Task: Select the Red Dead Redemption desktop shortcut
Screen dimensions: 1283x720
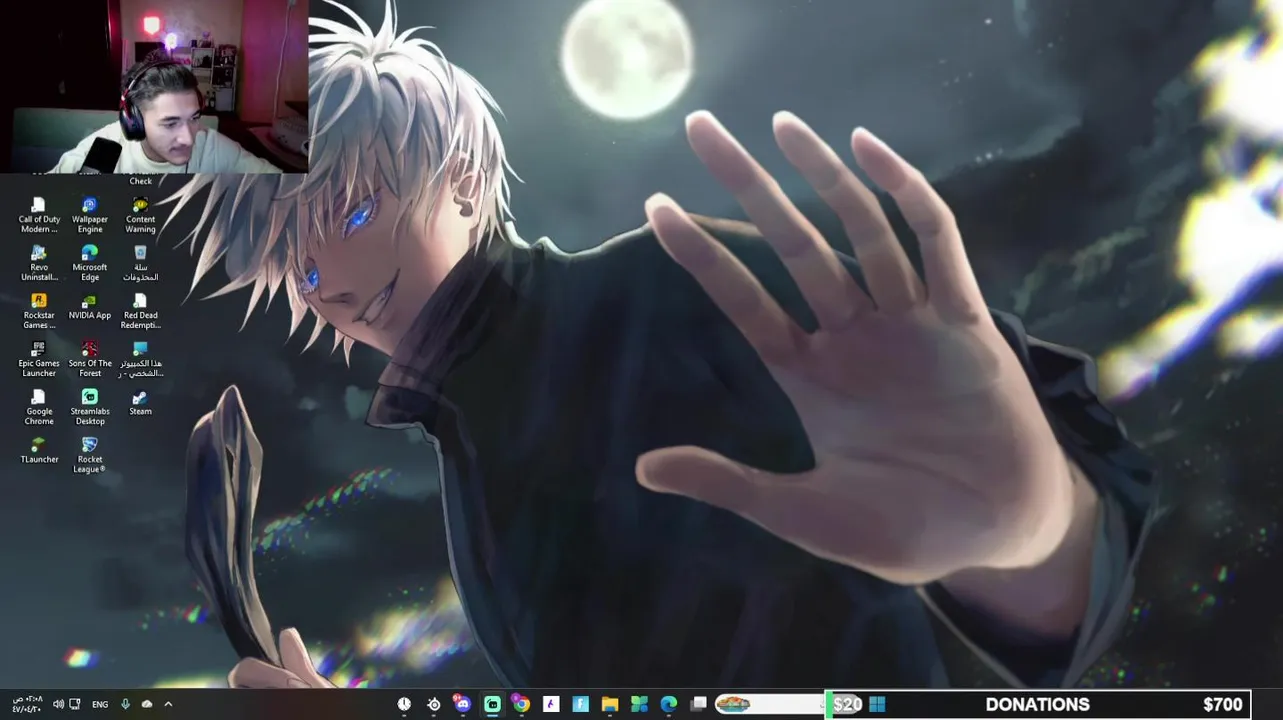Action: (x=140, y=311)
